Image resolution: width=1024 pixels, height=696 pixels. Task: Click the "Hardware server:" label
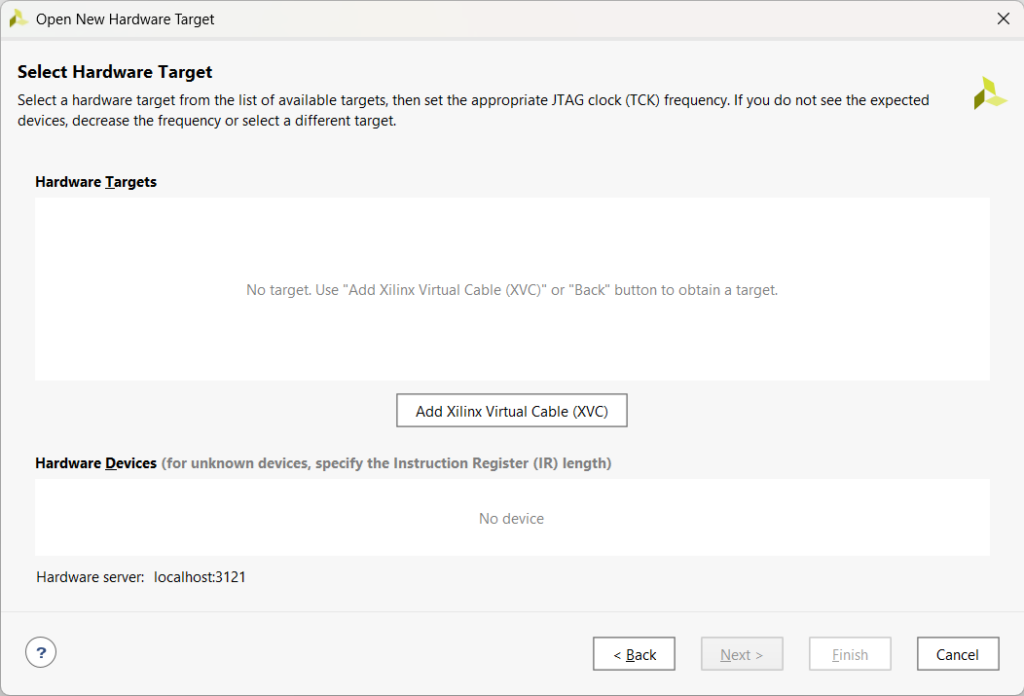point(90,577)
